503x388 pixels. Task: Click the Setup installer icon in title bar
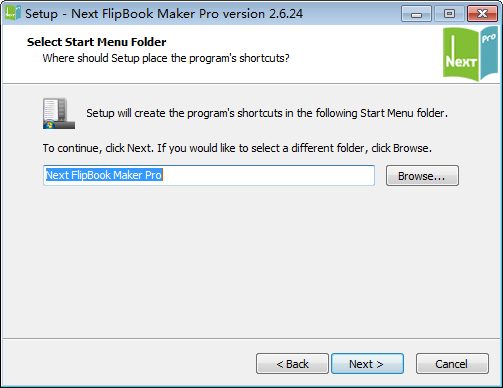(12, 13)
